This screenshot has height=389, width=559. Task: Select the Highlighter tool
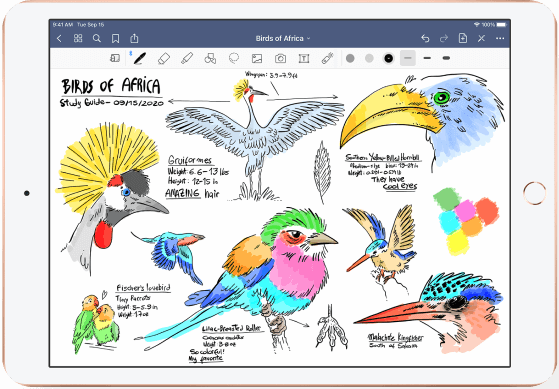pyautogui.click(x=187, y=58)
